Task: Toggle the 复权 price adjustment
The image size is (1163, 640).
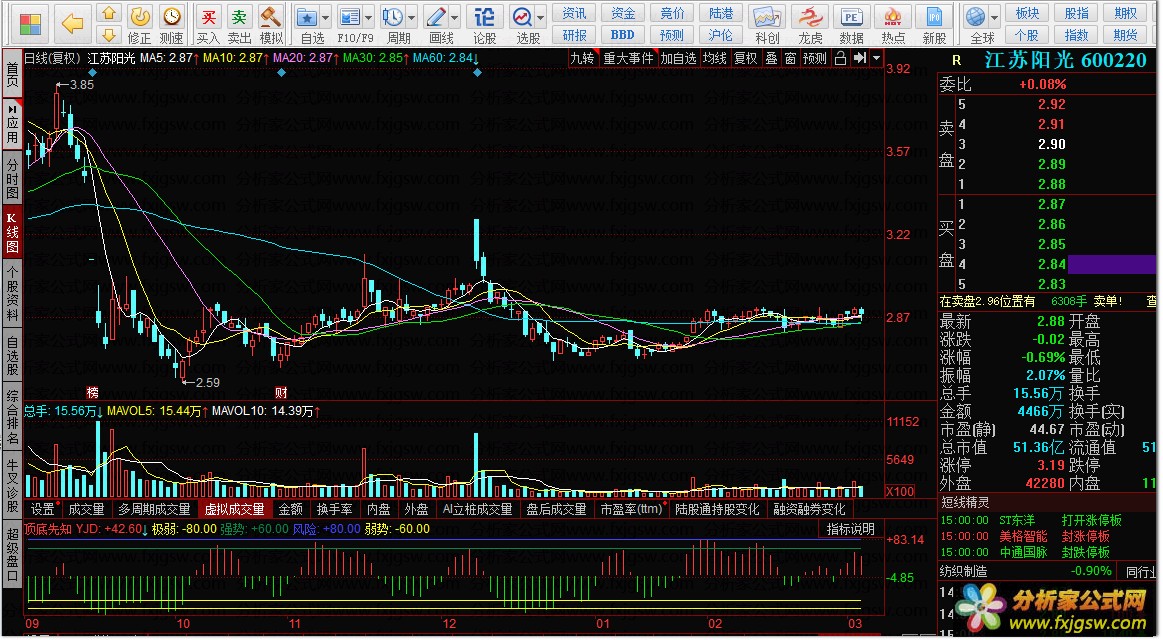Action: tap(745, 58)
